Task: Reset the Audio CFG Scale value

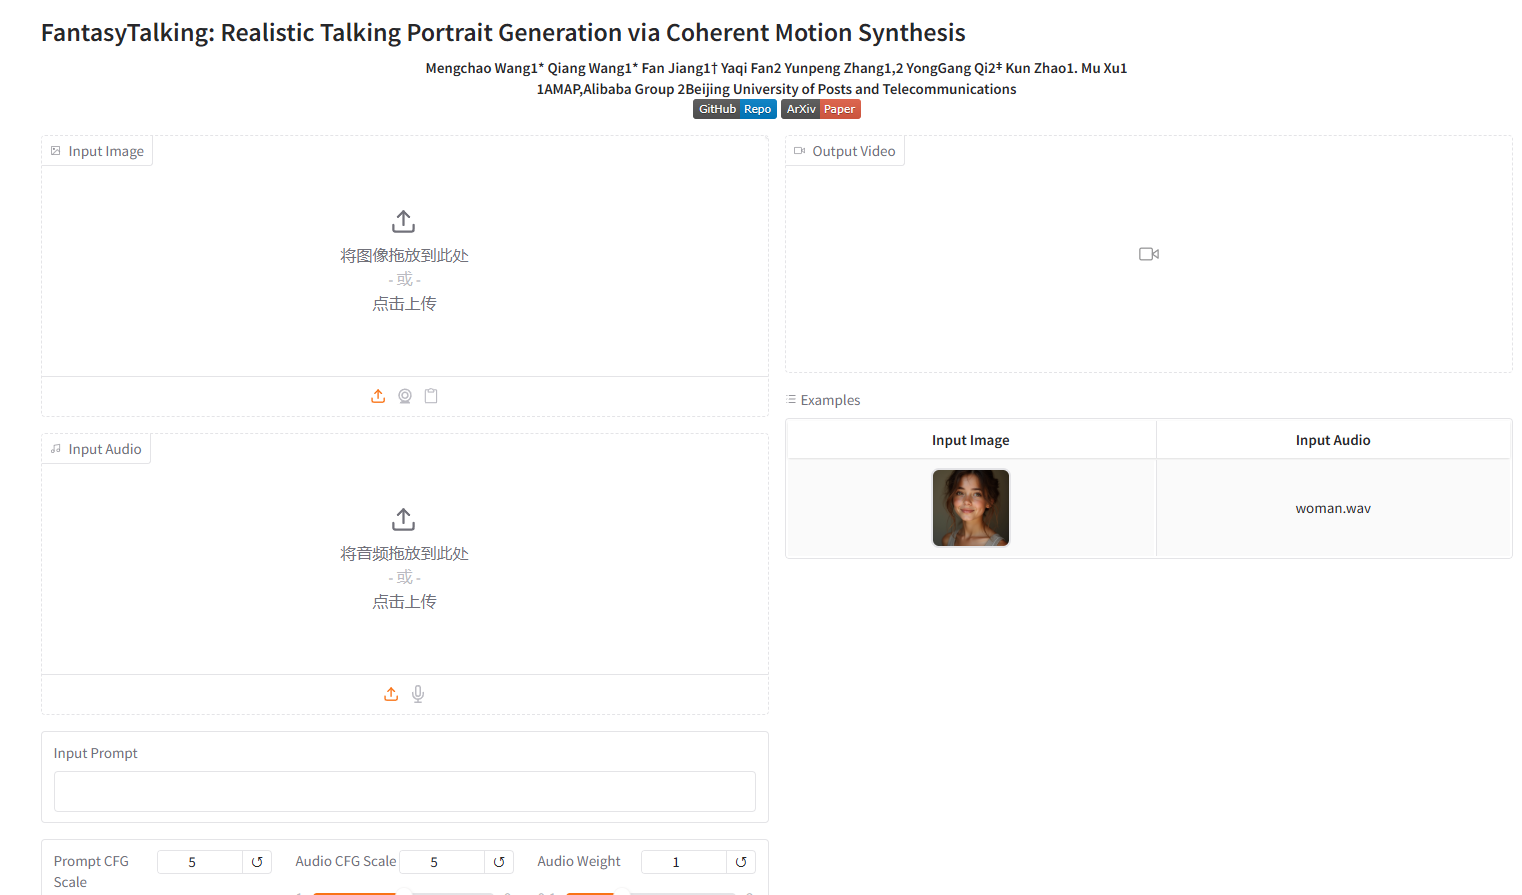Action: click(x=499, y=862)
